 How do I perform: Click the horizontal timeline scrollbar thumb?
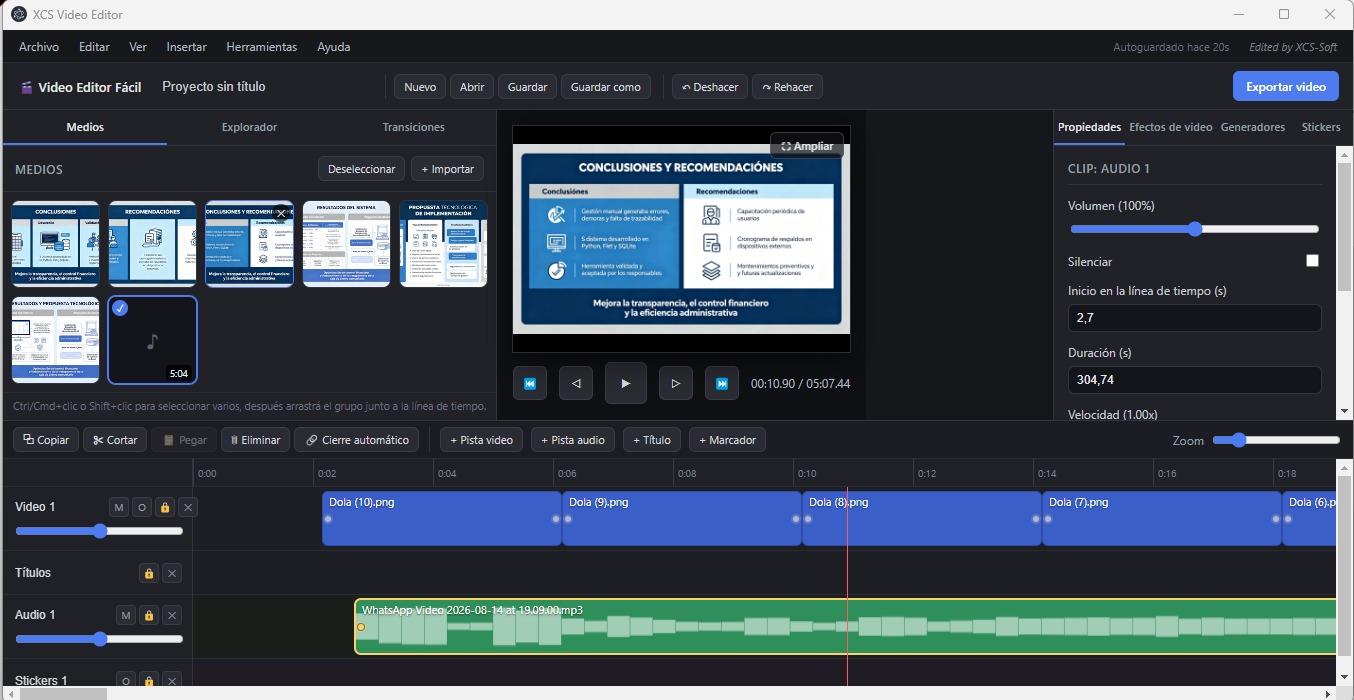coord(63,693)
